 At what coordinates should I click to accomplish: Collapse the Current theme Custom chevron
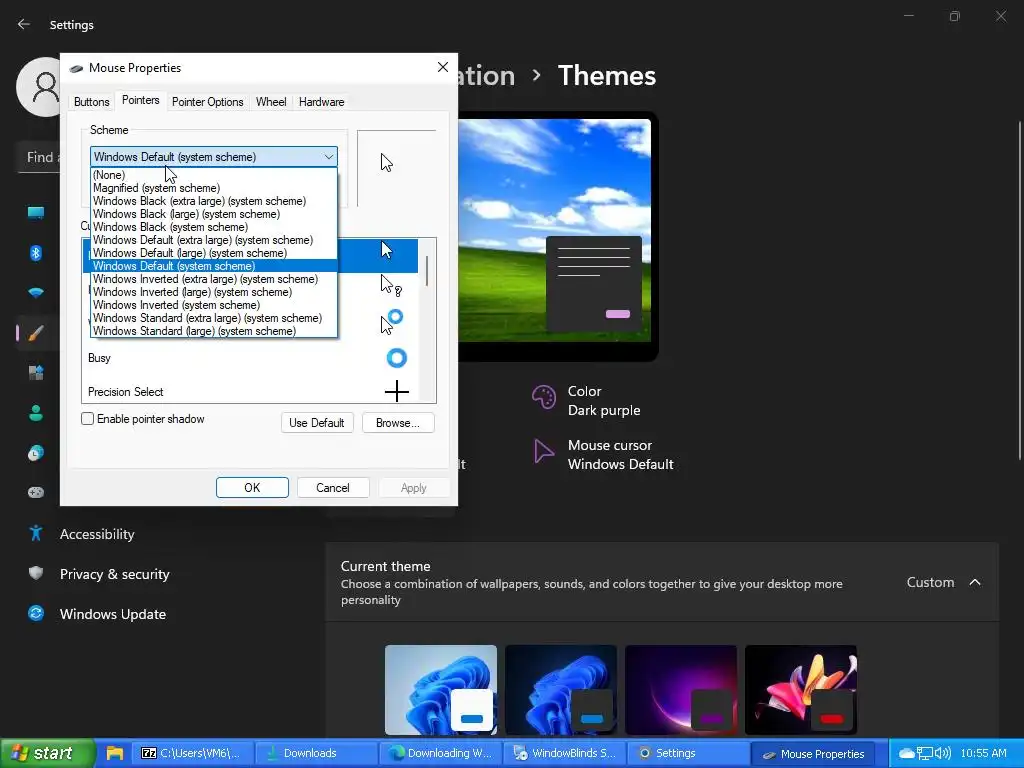(975, 582)
